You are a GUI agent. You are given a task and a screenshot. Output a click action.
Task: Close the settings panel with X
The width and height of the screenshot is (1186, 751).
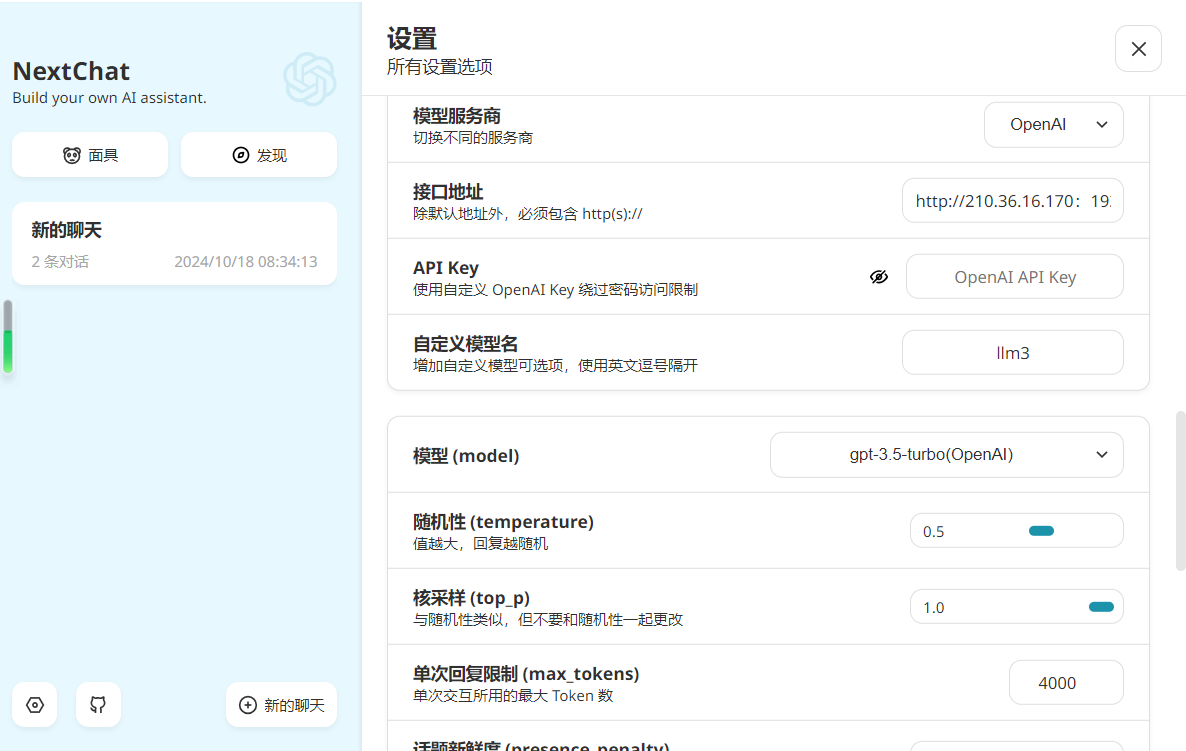(1138, 49)
